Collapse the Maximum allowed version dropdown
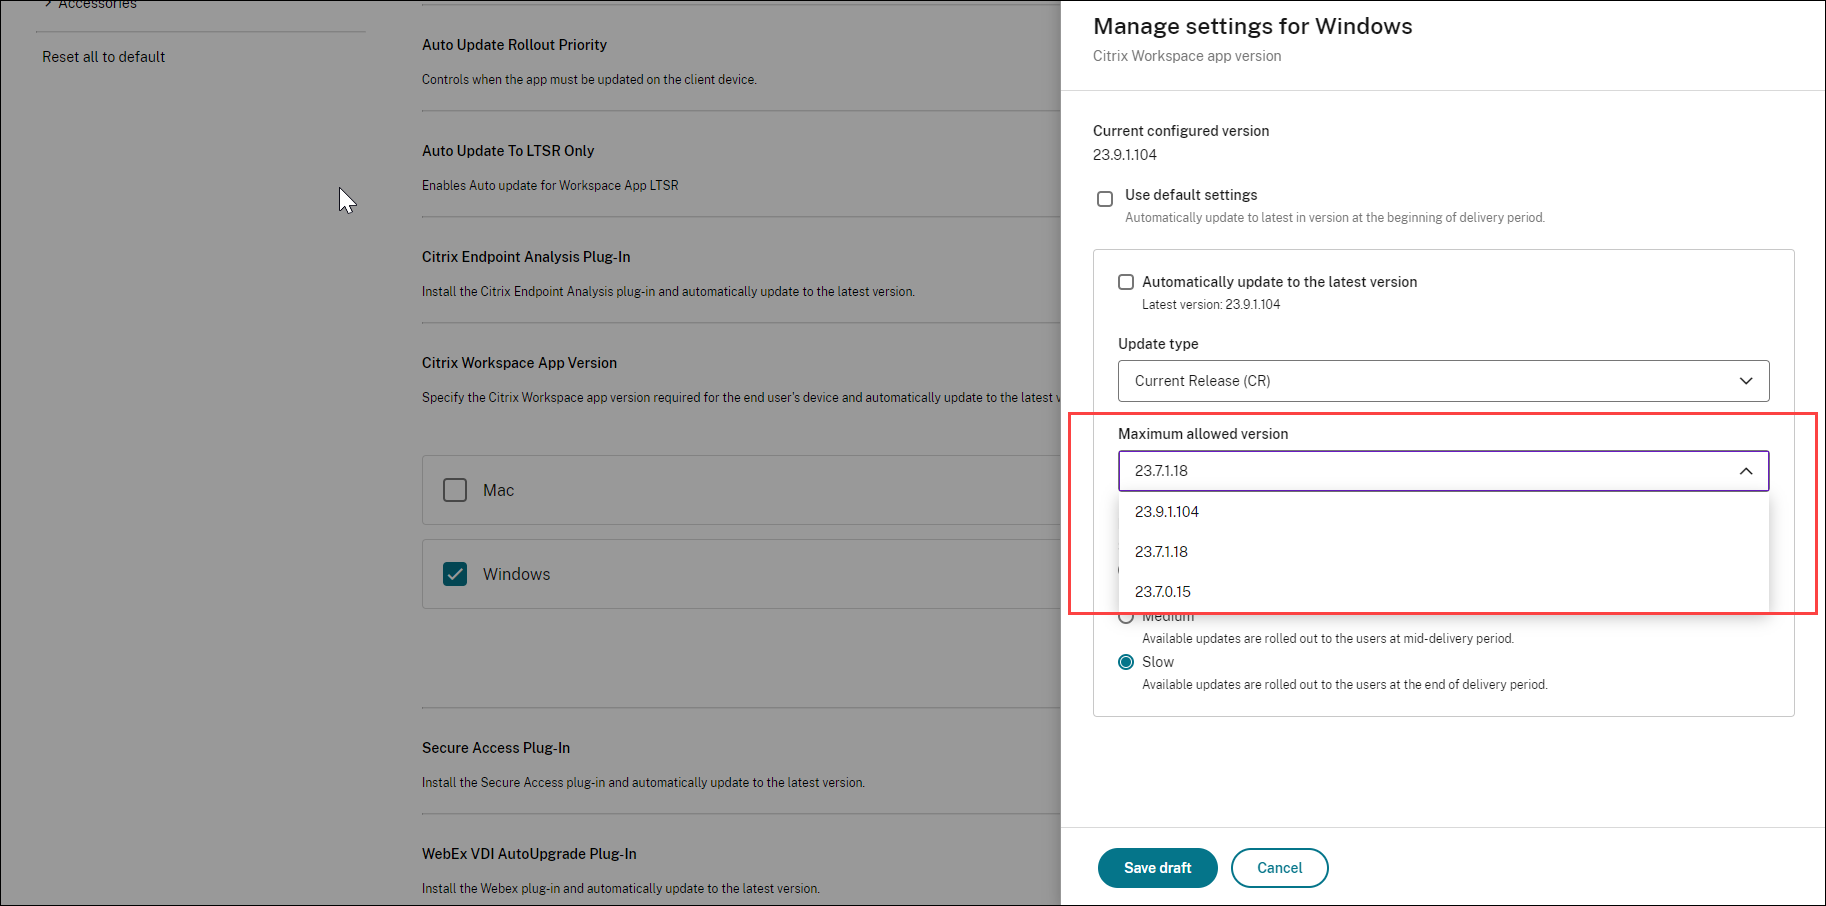This screenshot has width=1826, height=906. point(1442,471)
